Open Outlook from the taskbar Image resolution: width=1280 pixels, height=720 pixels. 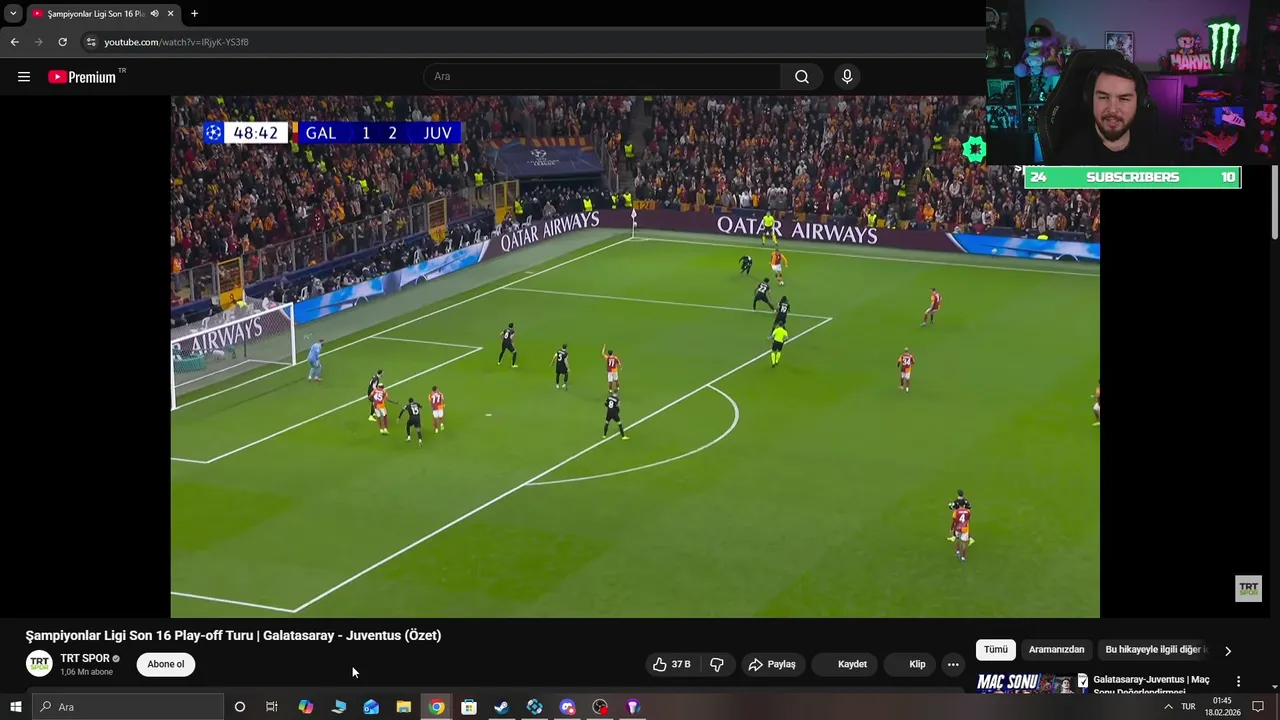[x=371, y=707]
